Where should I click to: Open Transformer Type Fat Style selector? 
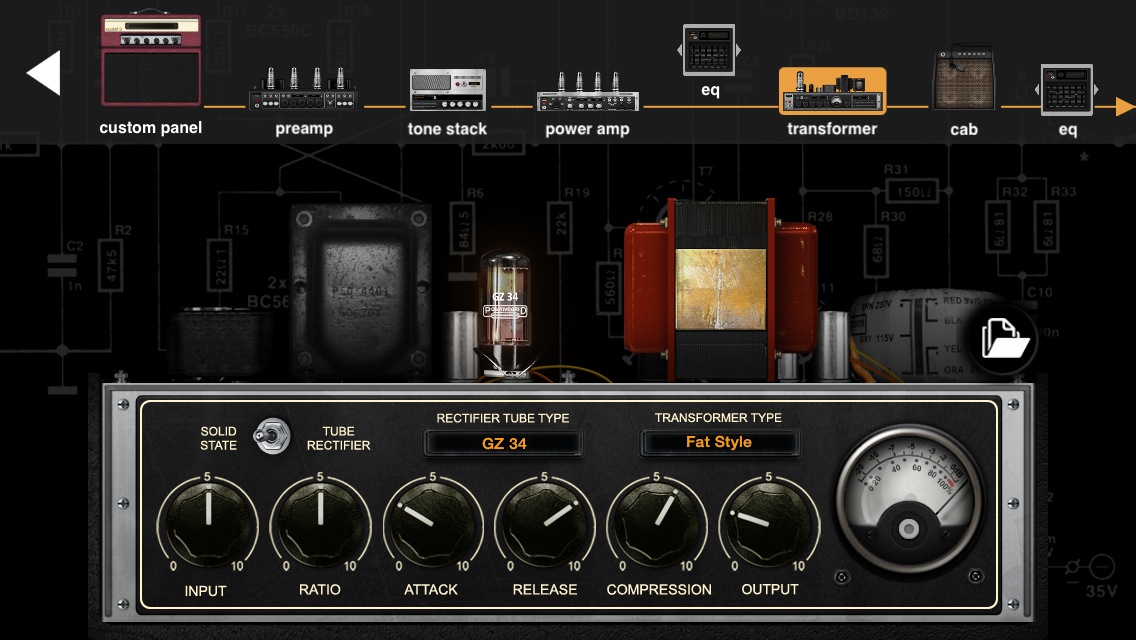coord(719,442)
